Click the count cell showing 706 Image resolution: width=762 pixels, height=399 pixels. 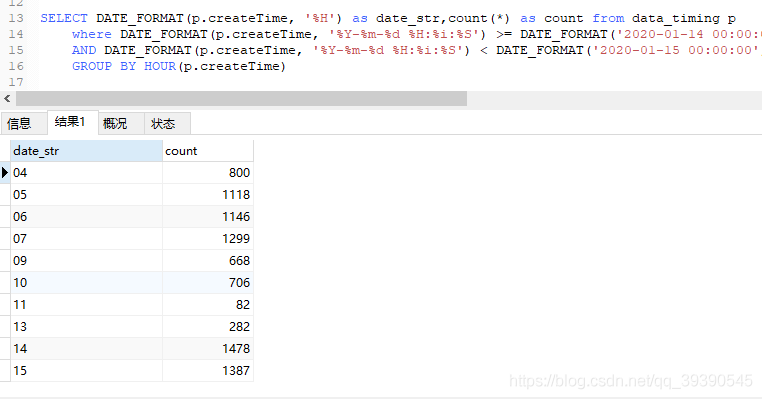click(208, 282)
